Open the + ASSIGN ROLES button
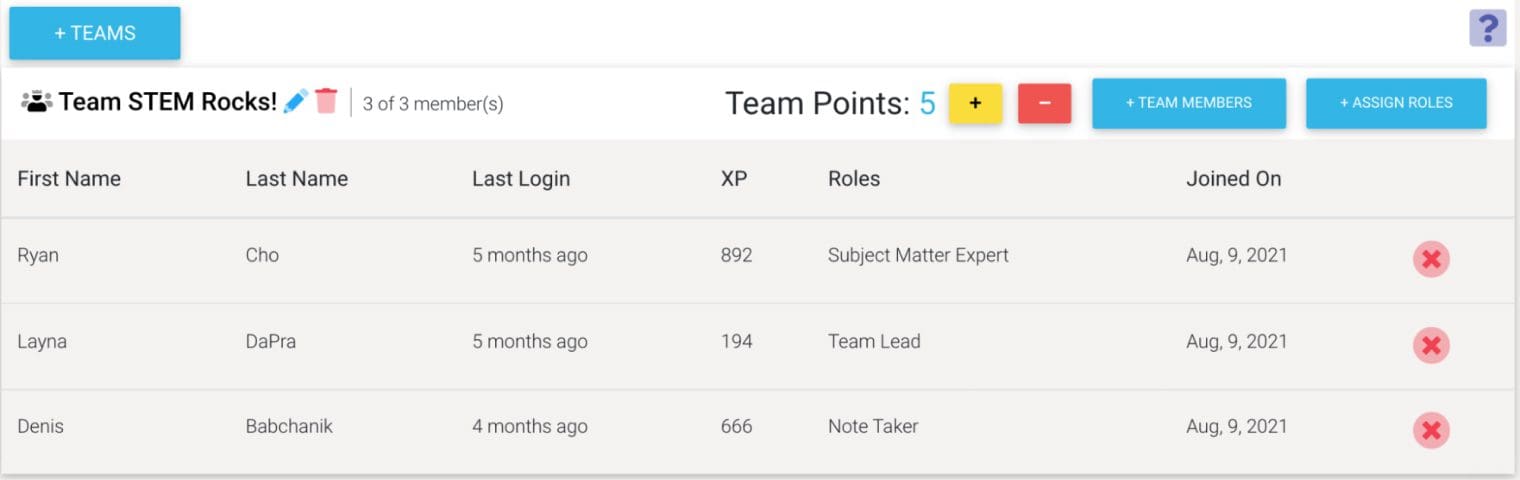Screen dimensions: 1520x480 tap(1396, 103)
